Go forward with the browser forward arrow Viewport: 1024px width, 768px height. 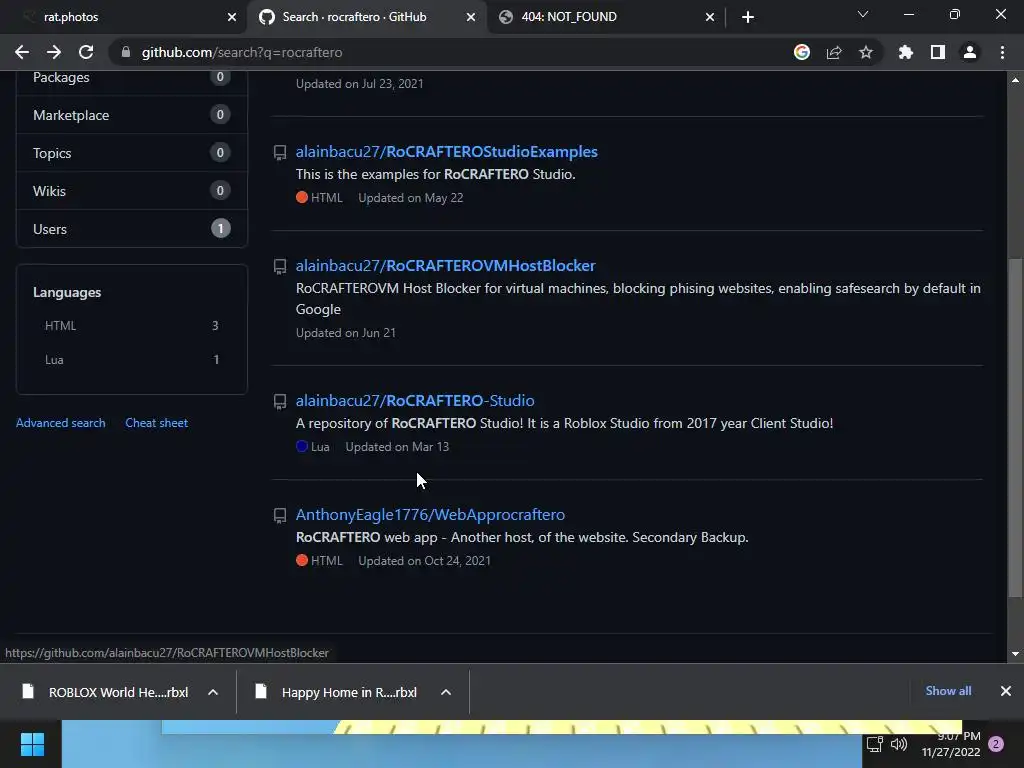[54, 52]
